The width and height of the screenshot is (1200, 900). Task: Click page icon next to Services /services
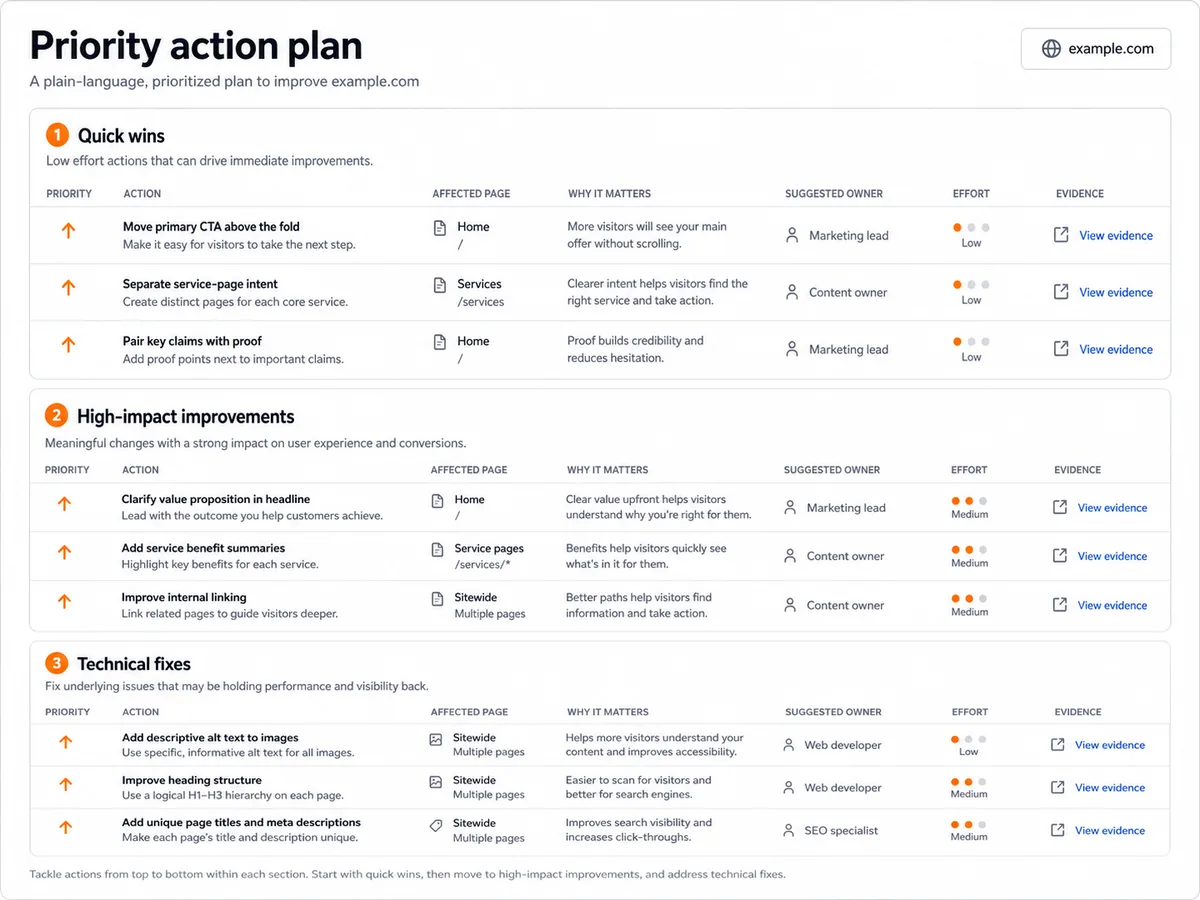tap(440, 286)
